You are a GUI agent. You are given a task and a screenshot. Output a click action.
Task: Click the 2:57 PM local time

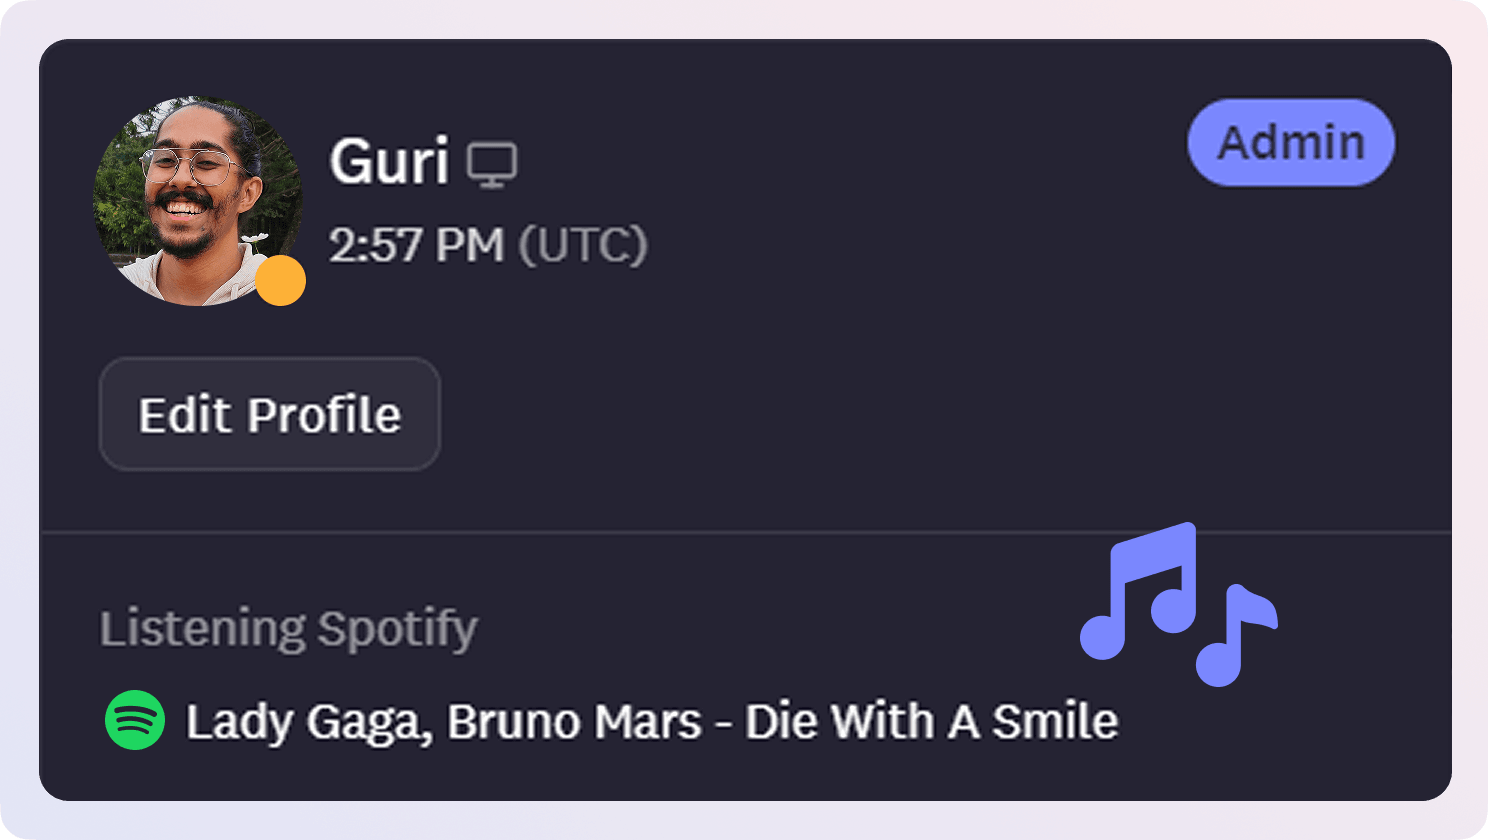click(x=416, y=245)
